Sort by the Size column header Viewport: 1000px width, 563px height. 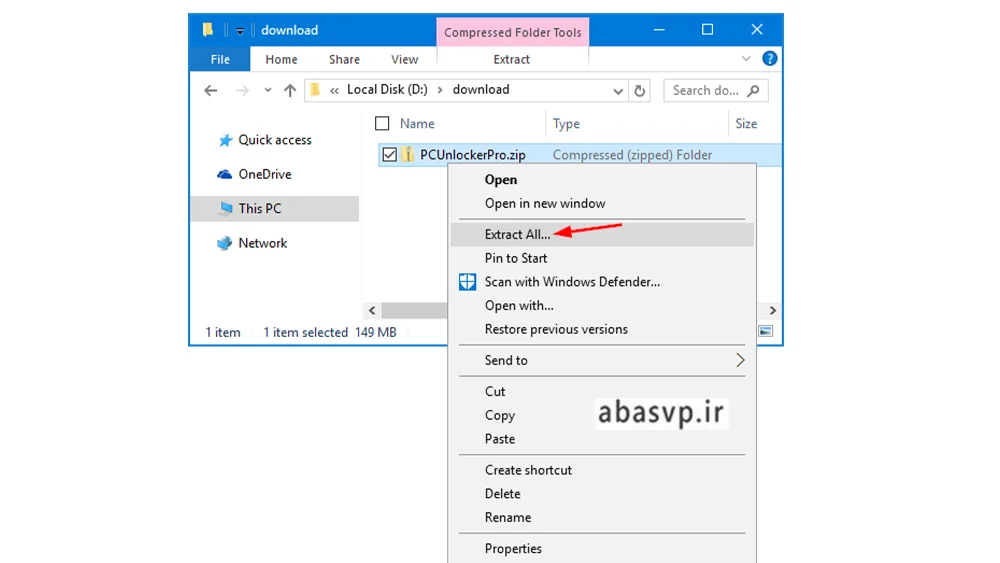pyautogui.click(x=746, y=124)
